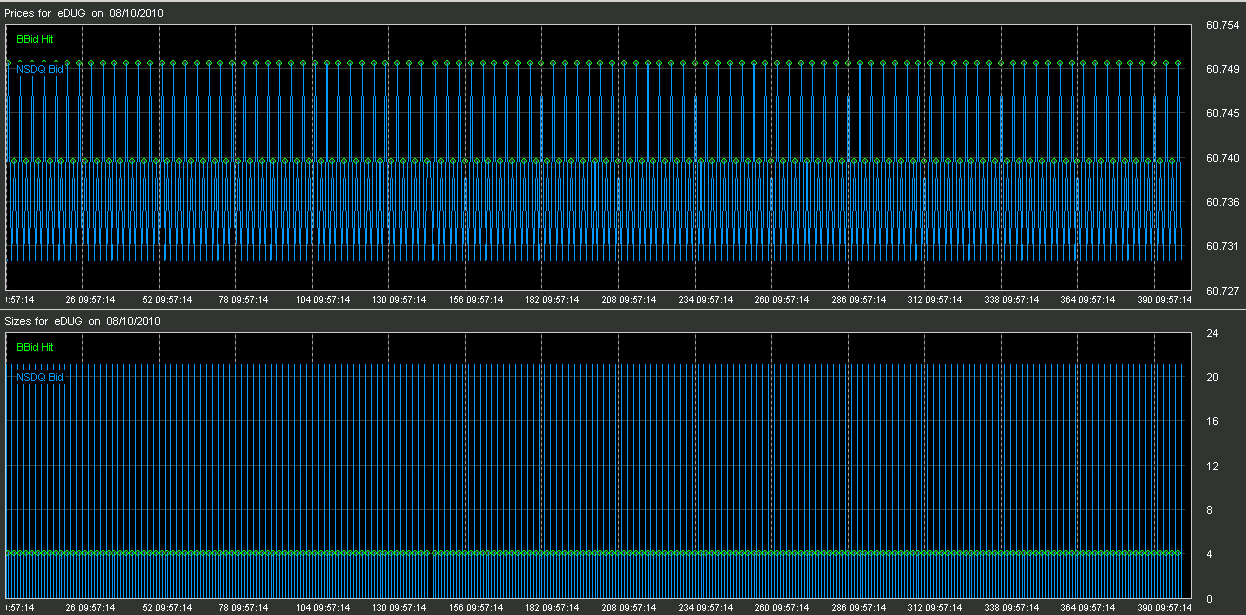This screenshot has width=1246, height=615.
Task: Click the BBid Hit legend in Prices chart
Action: 34,39
